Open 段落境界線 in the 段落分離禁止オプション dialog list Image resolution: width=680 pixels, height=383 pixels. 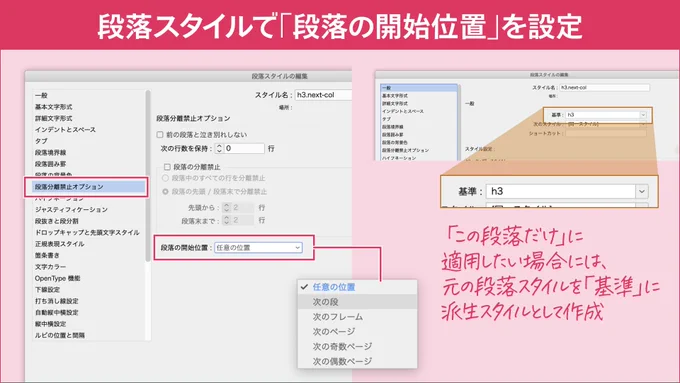51,152
